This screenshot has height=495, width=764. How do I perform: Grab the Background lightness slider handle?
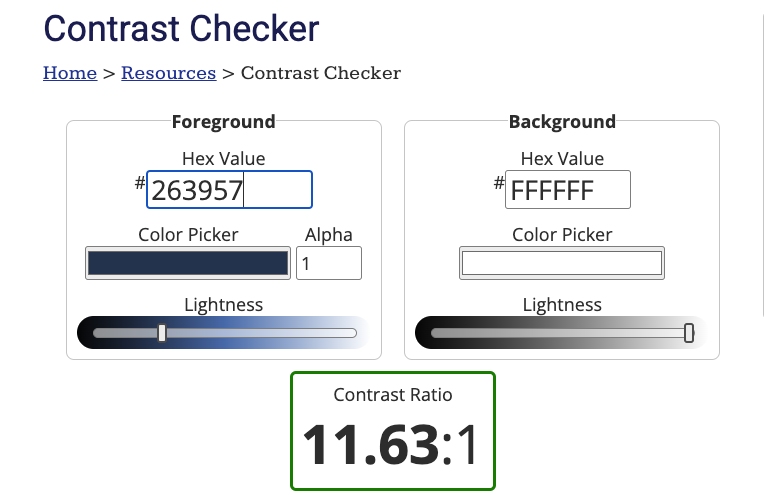point(689,333)
